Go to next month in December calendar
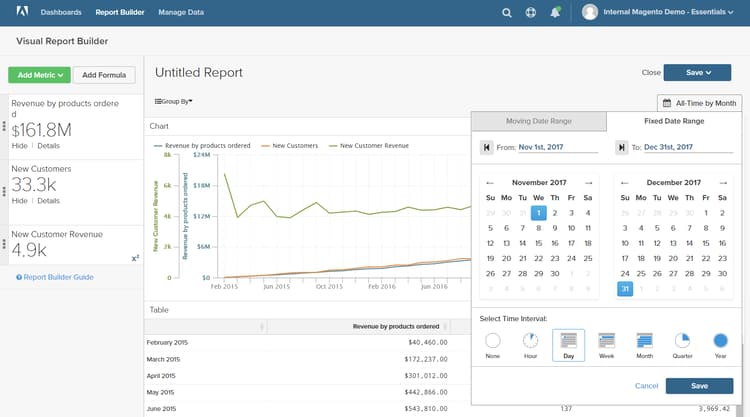This screenshot has height=417, width=750. click(x=724, y=183)
